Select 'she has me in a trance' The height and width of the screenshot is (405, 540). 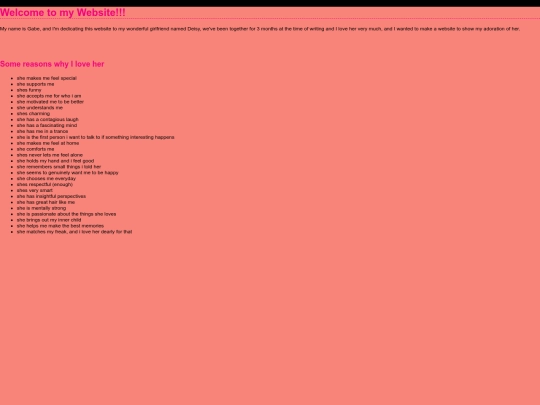(43, 131)
